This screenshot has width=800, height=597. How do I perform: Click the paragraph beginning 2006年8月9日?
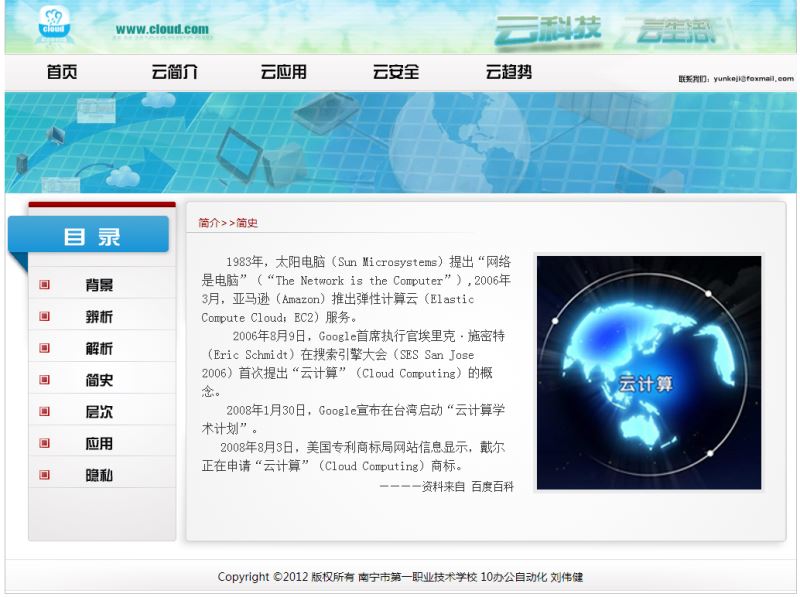pyautogui.click(x=353, y=363)
